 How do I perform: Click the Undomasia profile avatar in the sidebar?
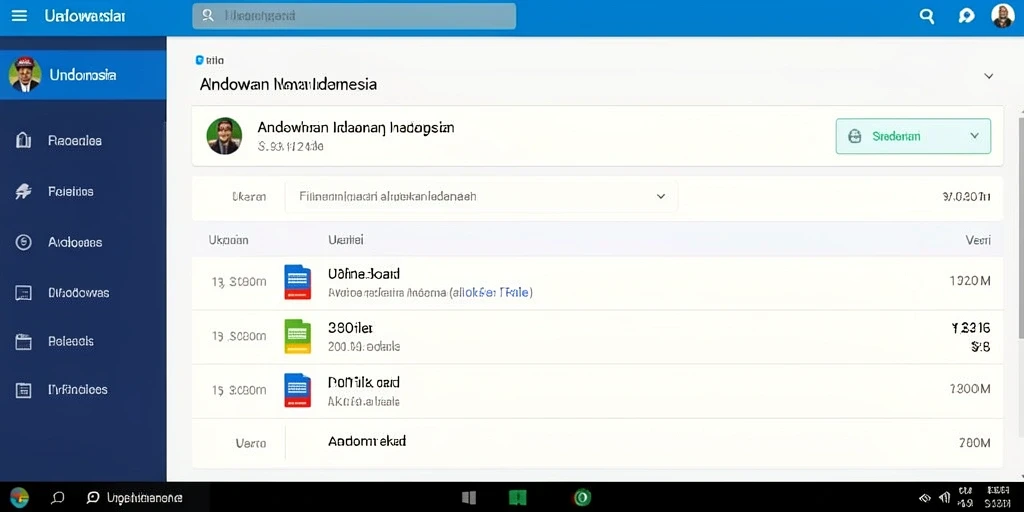click(25, 74)
